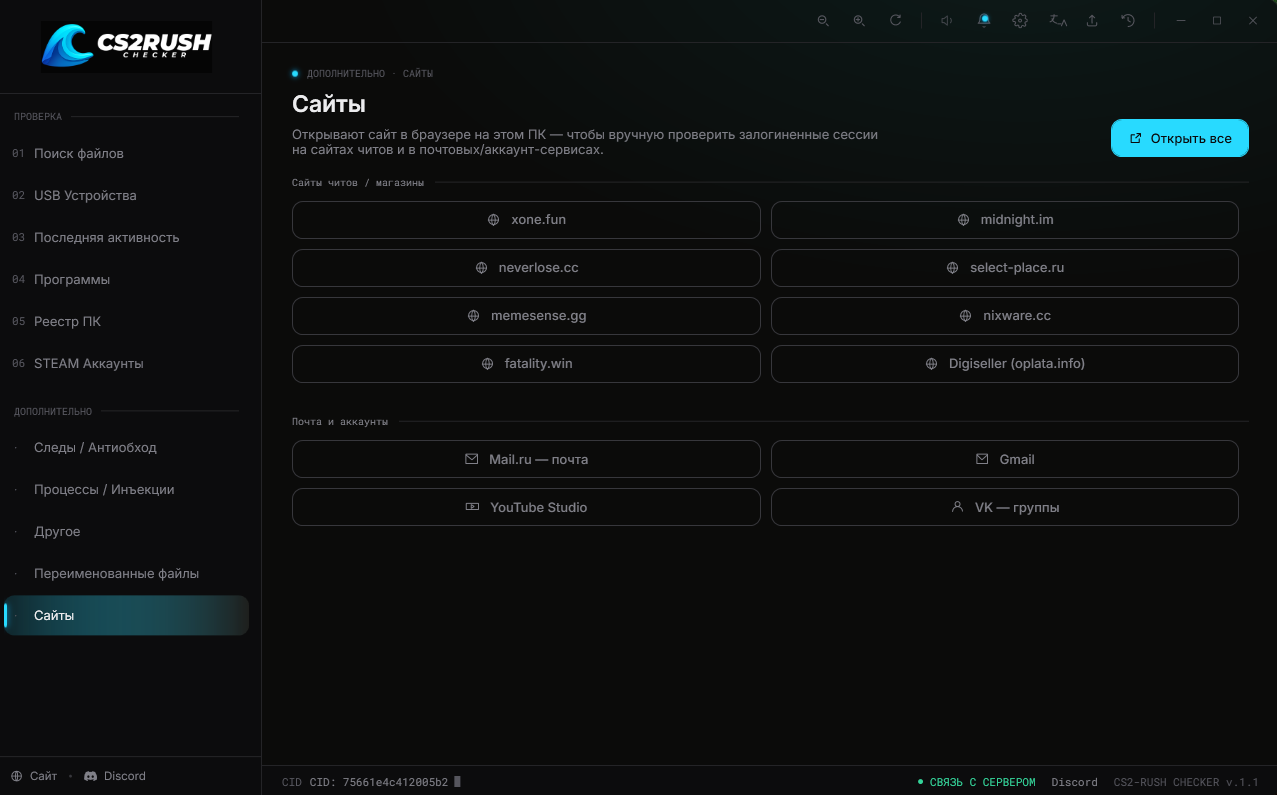The image size is (1277, 795).
Task: Select the active Сайты sidebar item
Action: pos(126,616)
